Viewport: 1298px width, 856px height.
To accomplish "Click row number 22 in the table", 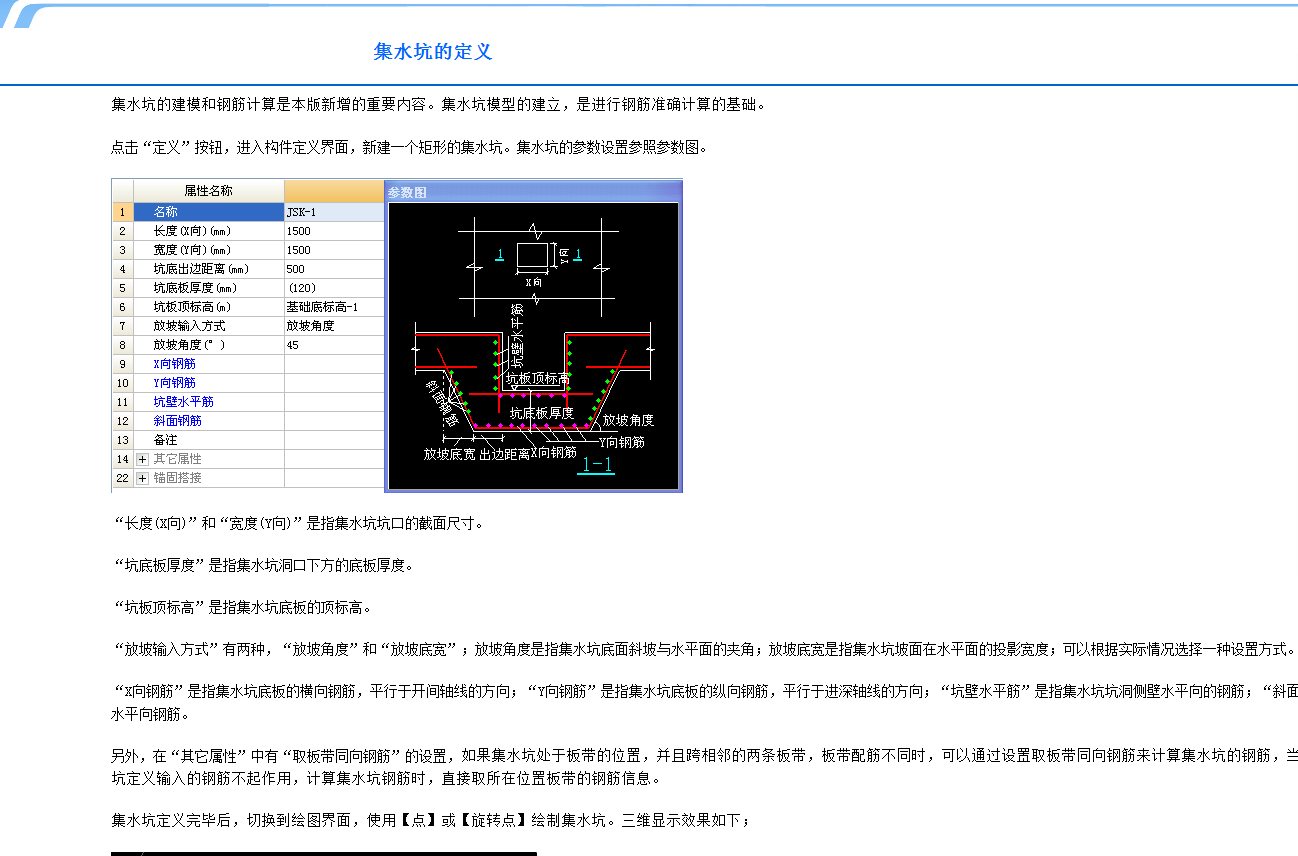I will tap(122, 478).
